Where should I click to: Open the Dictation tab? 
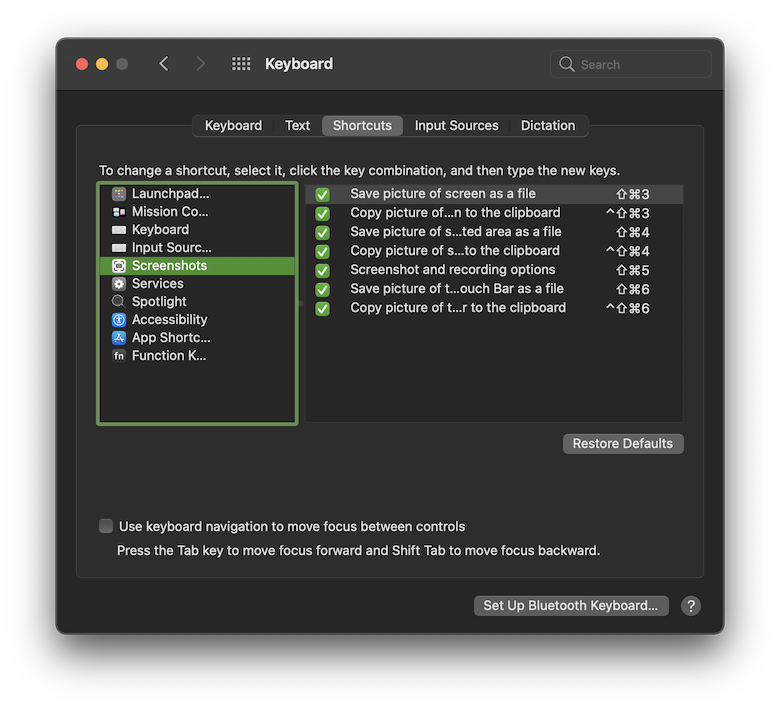coord(548,125)
